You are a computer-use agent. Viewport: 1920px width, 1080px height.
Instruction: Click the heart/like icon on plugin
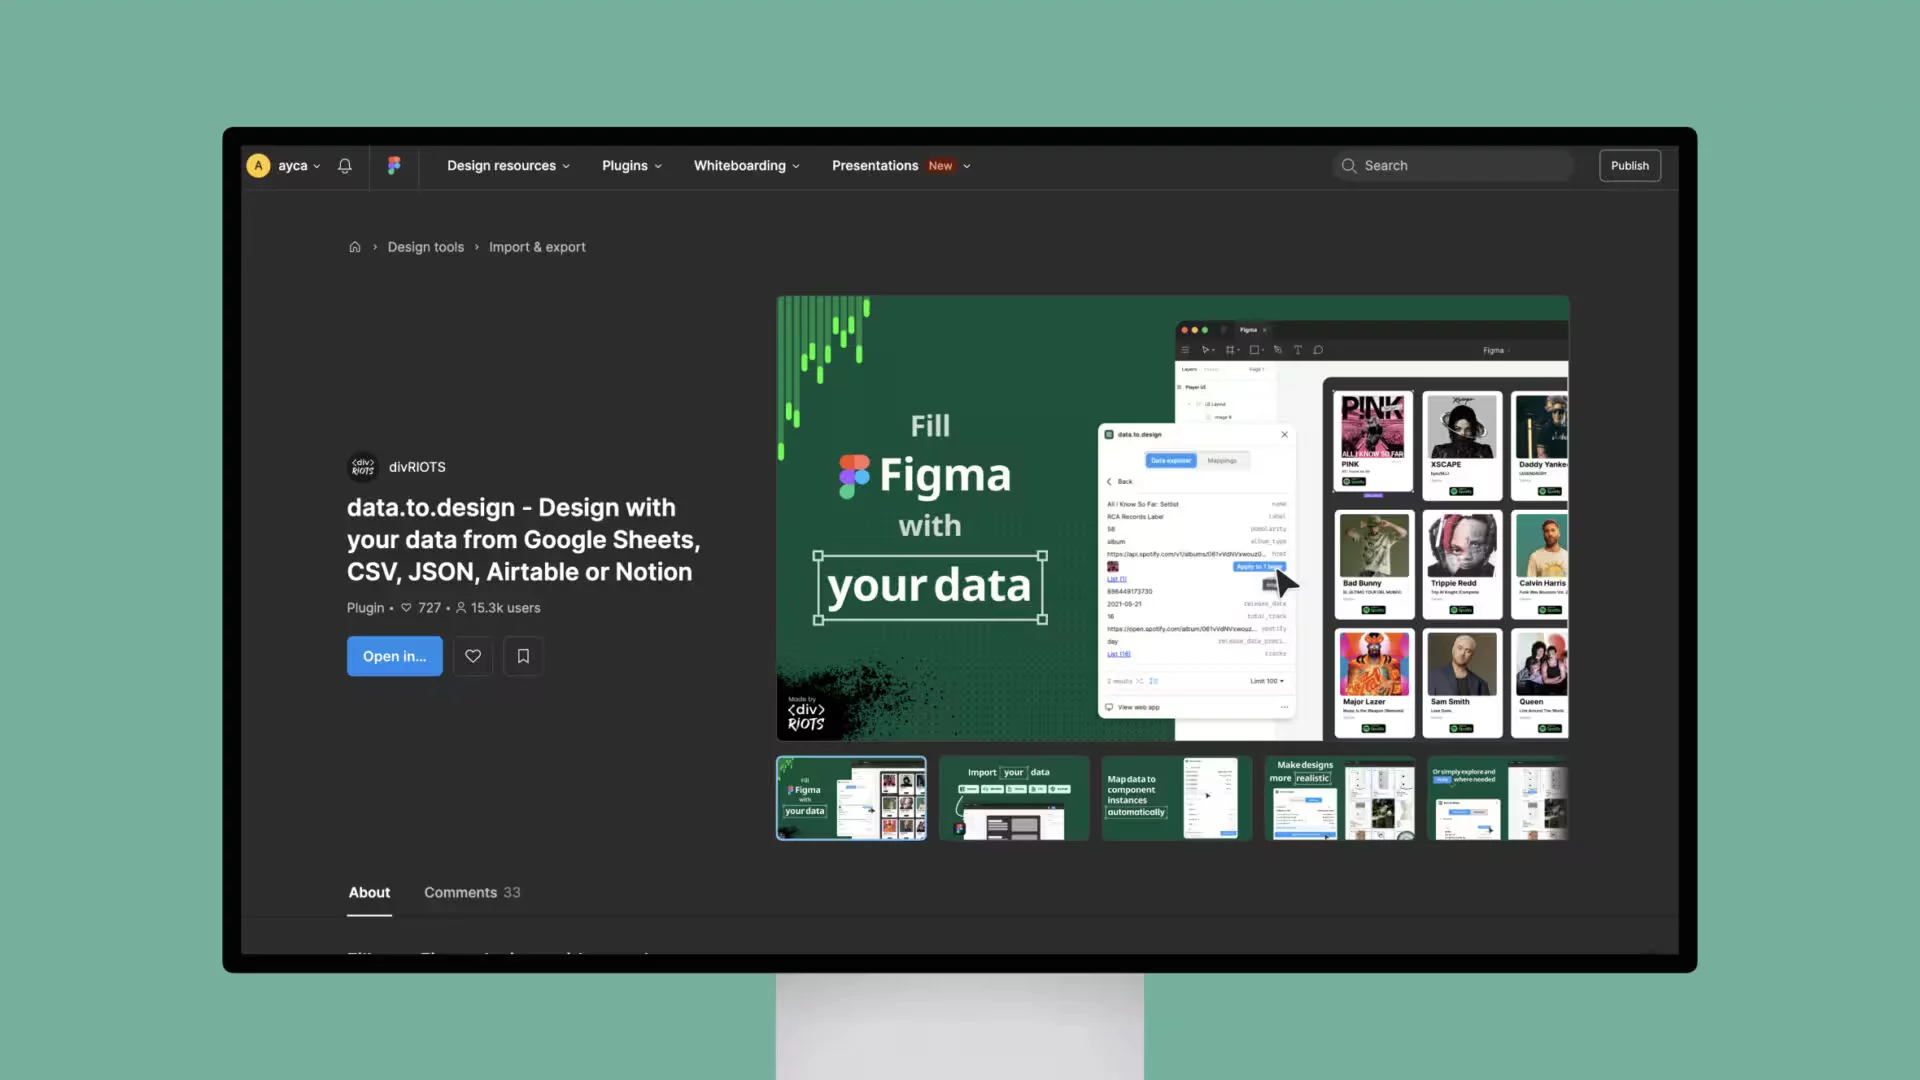[x=472, y=655]
